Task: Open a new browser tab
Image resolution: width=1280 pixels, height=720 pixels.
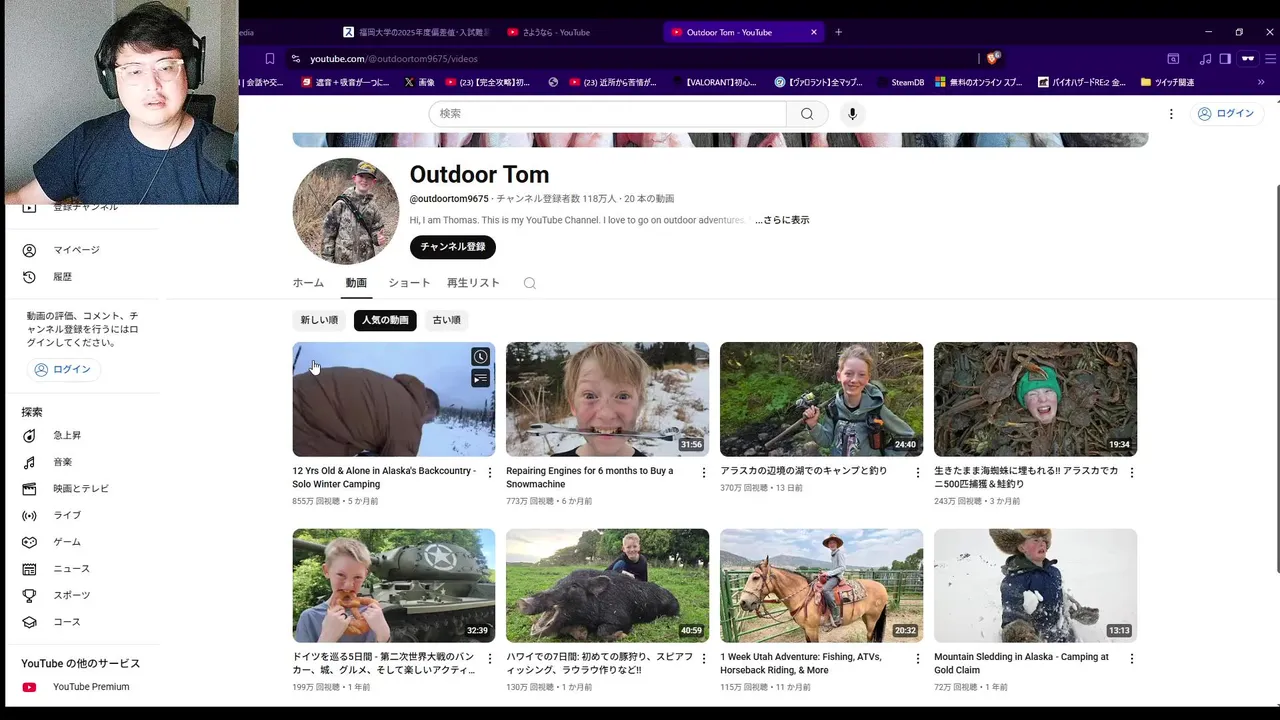Action: coord(838,32)
